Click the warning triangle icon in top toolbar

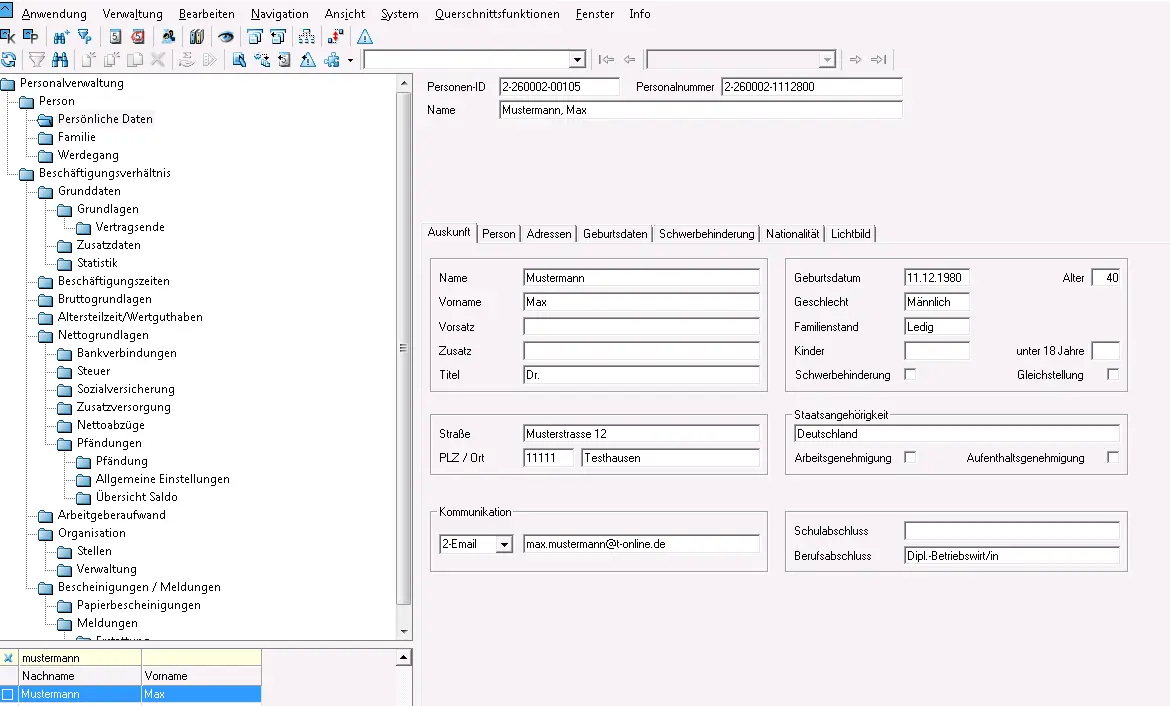click(365, 37)
